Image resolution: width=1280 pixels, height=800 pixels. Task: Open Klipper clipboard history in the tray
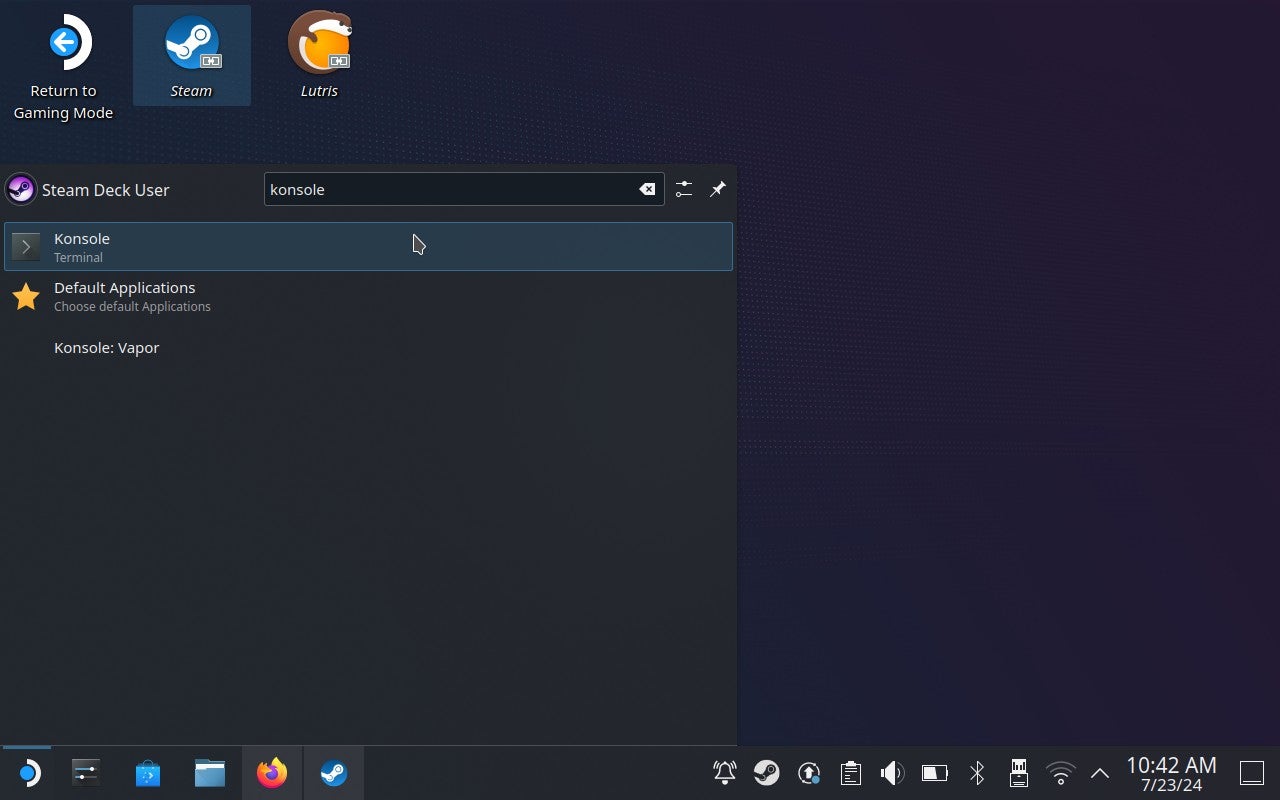pos(849,772)
